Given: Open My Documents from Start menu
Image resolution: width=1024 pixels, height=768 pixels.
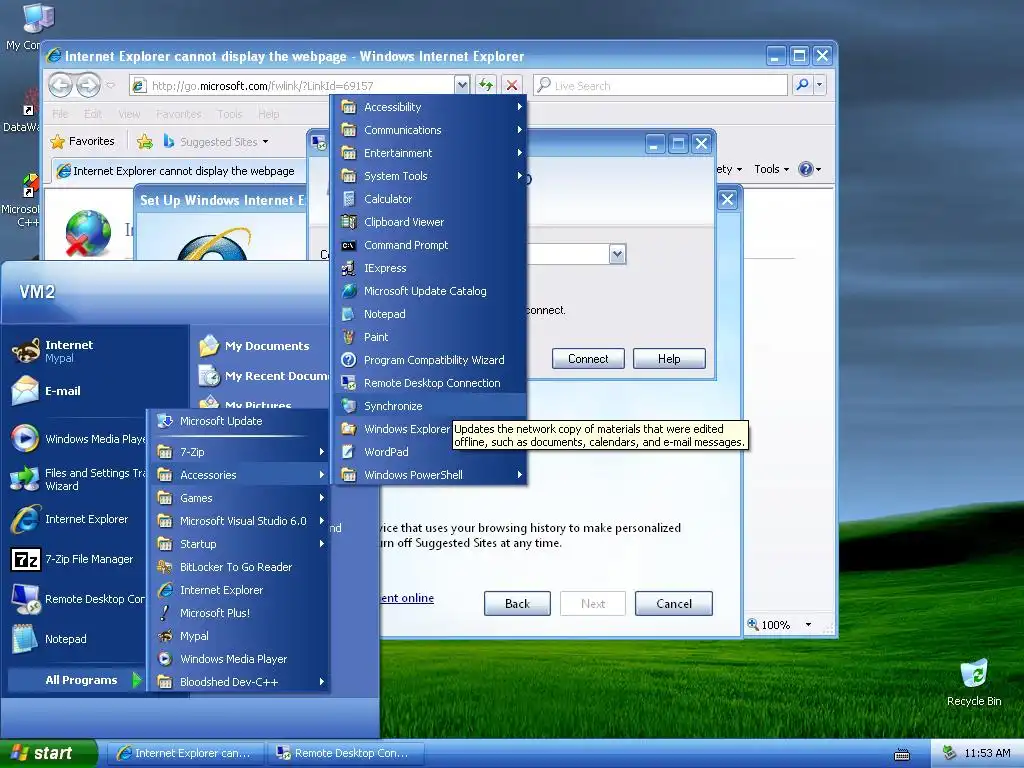Looking at the screenshot, I should tap(261, 345).
